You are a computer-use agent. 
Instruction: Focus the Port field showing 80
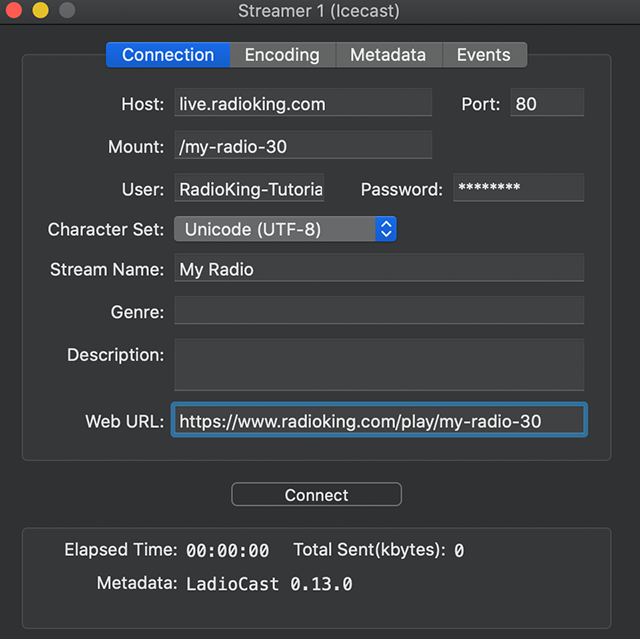click(x=546, y=103)
